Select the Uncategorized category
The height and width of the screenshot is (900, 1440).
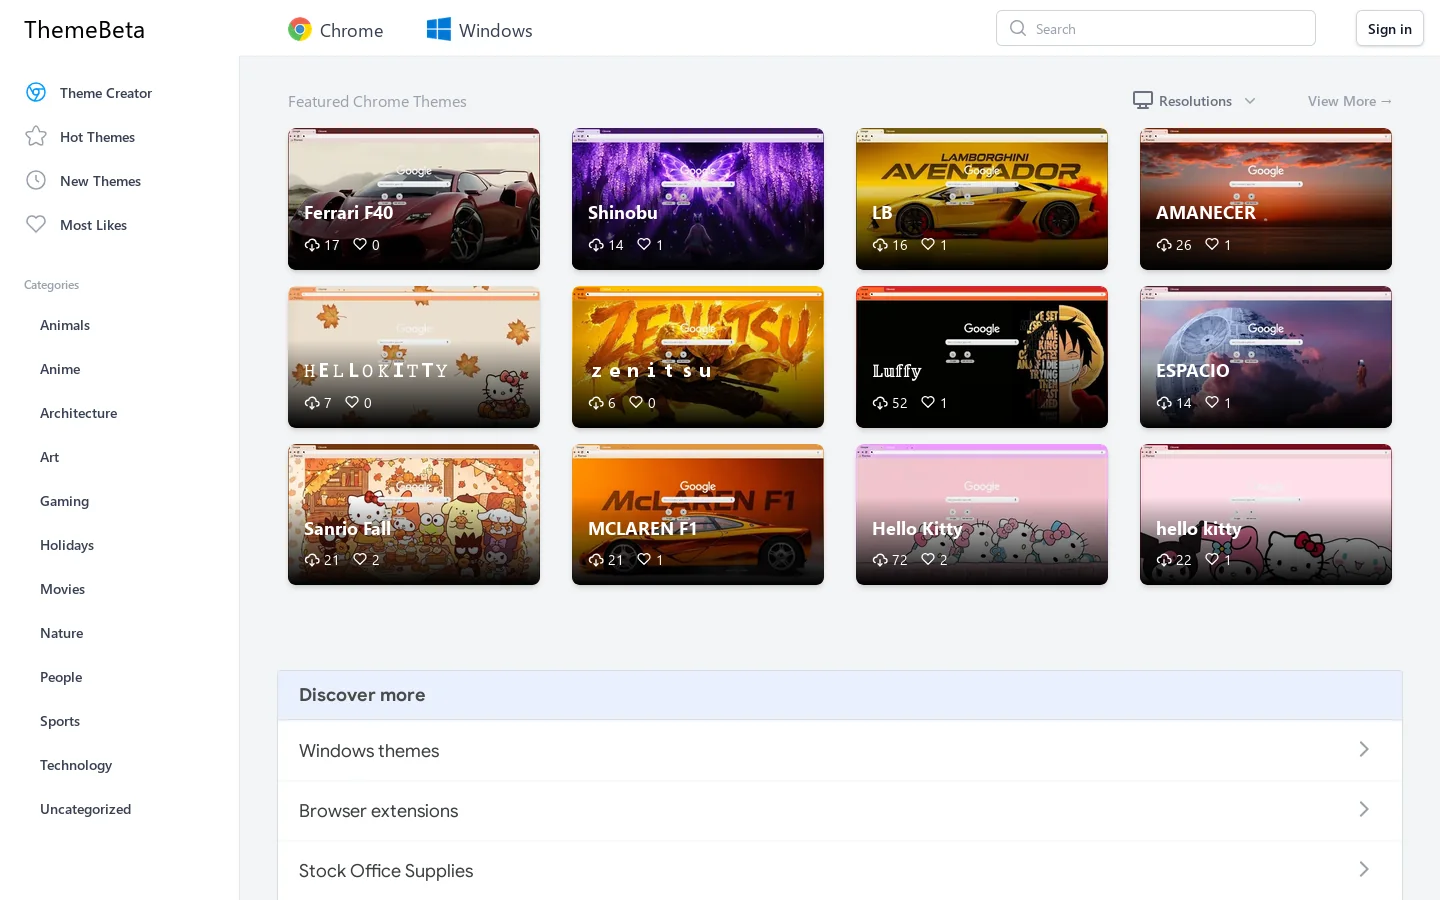point(85,809)
